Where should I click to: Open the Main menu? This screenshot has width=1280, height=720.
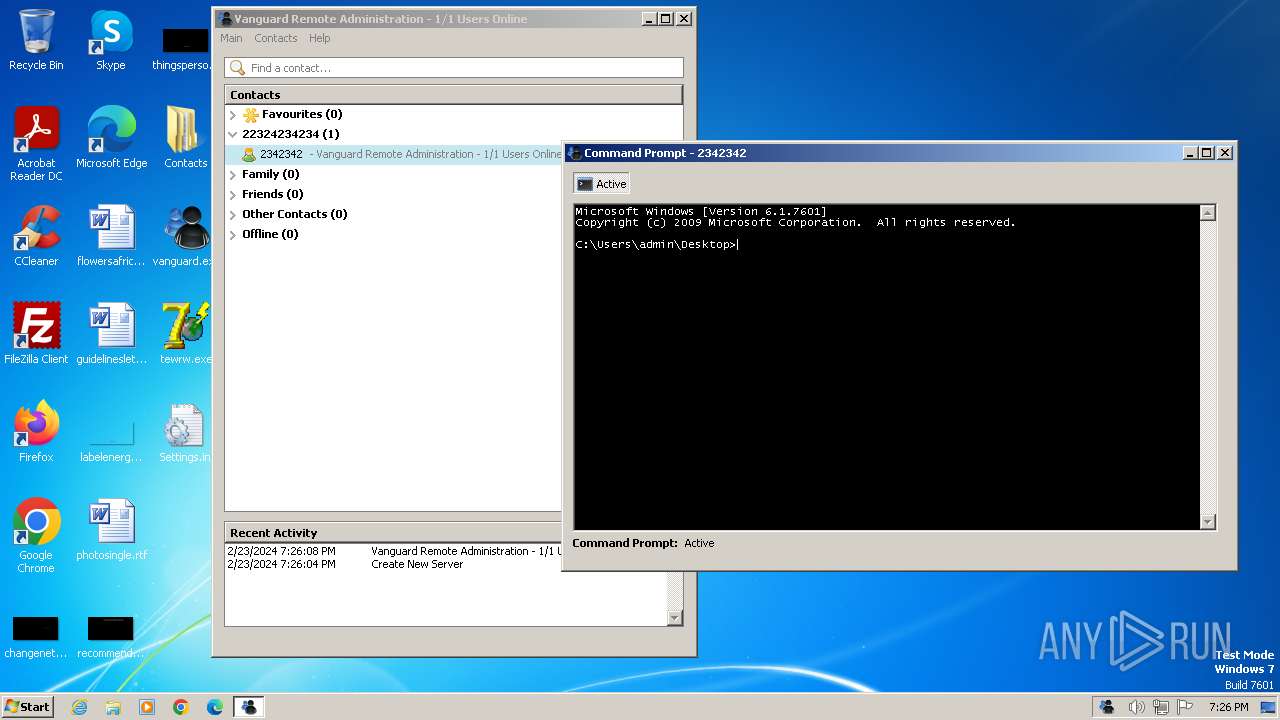tap(231, 38)
